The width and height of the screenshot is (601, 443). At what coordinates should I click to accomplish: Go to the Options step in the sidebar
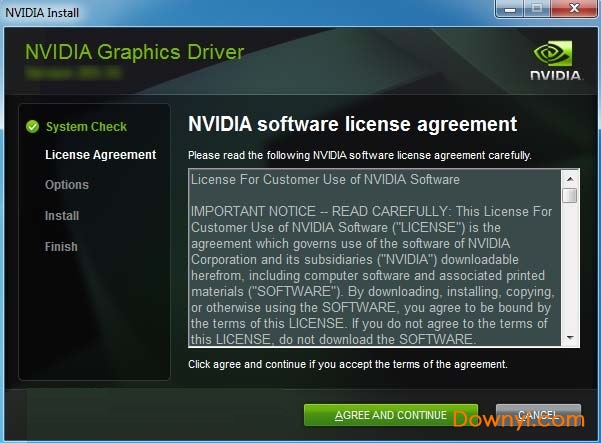tap(67, 185)
